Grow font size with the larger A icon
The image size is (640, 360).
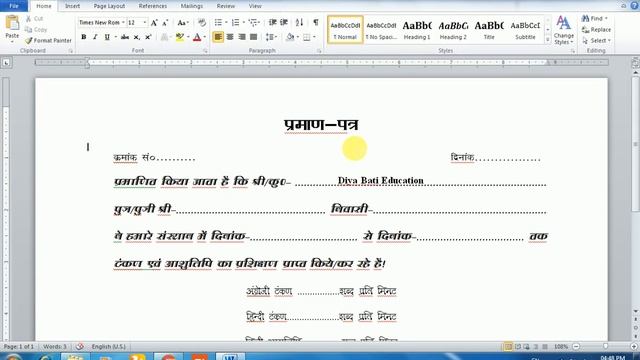(154, 23)
